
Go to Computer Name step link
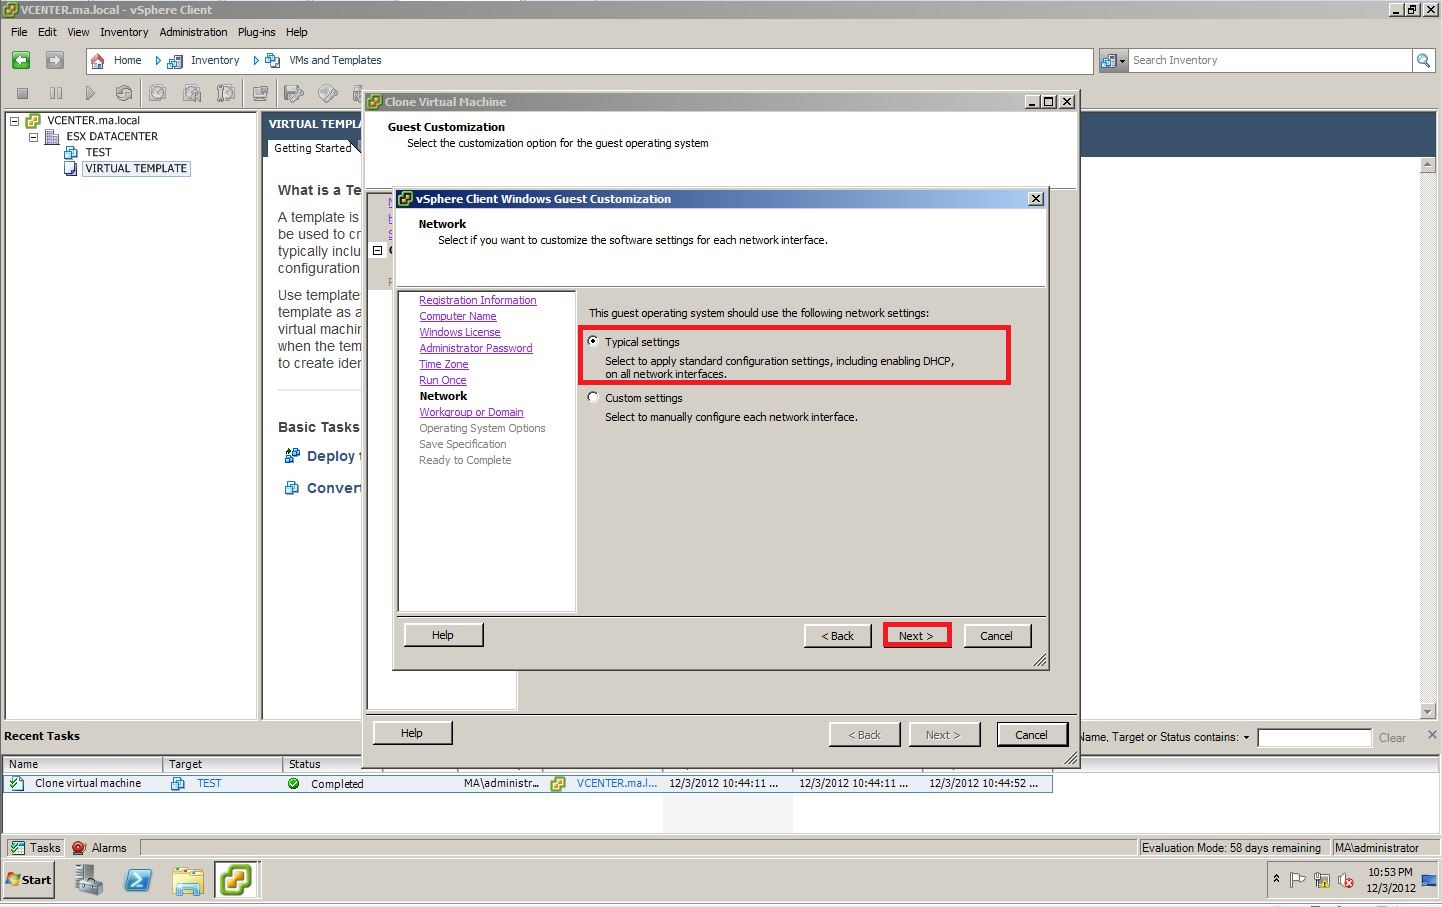458,316
